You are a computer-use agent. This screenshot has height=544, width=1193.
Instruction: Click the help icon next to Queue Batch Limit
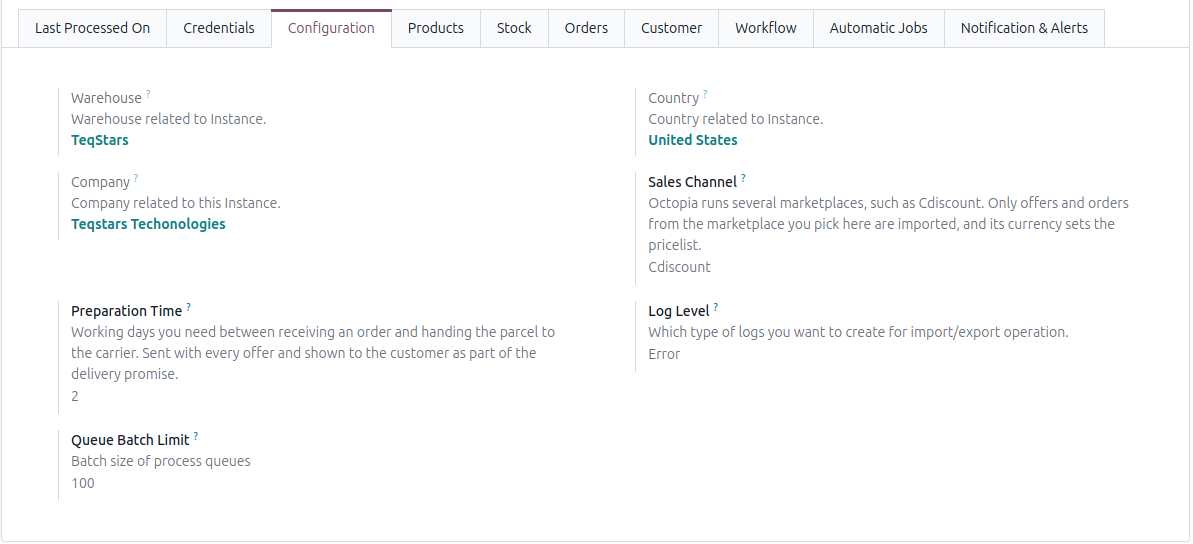coord(196,436)
